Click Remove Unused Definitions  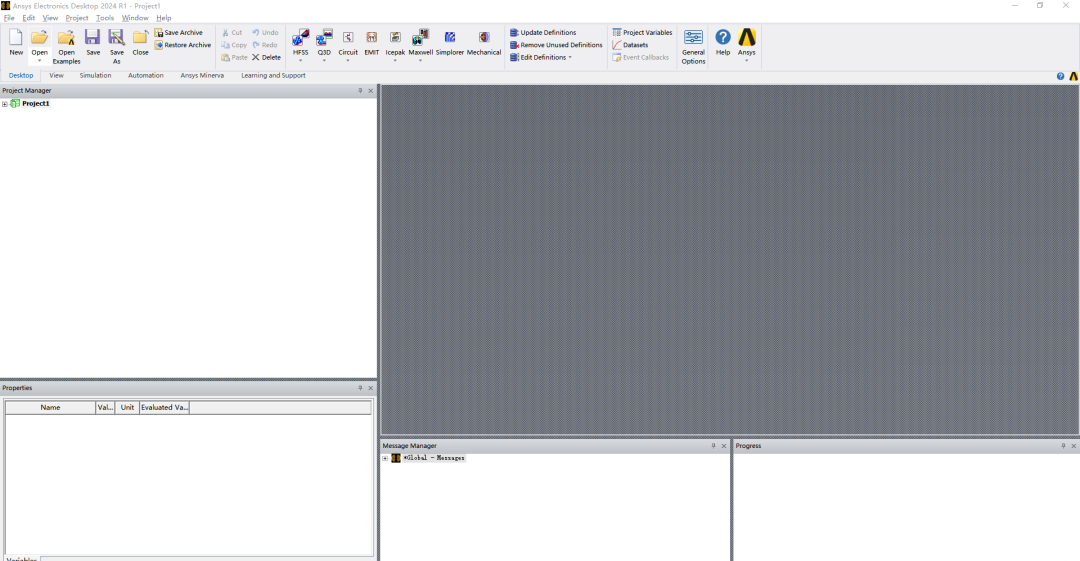556,45
